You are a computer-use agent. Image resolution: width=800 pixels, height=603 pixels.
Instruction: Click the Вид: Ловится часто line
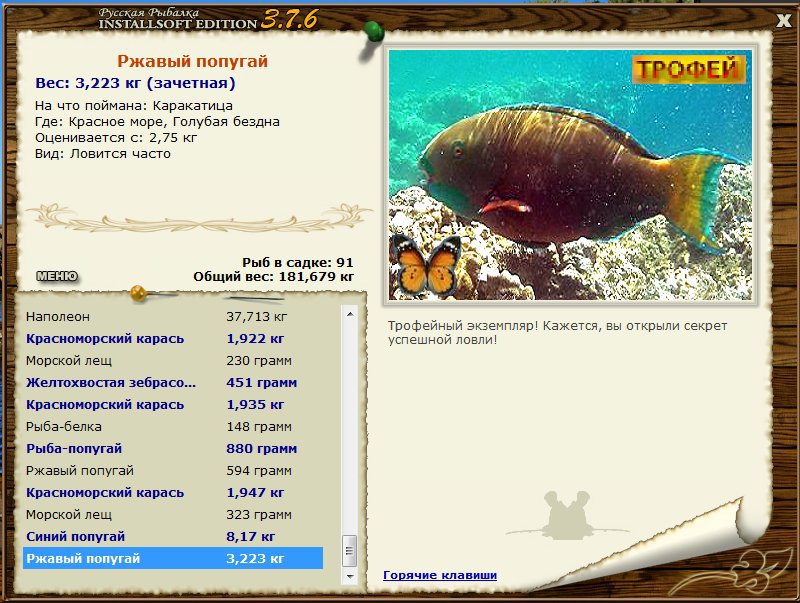click(103, 154)
